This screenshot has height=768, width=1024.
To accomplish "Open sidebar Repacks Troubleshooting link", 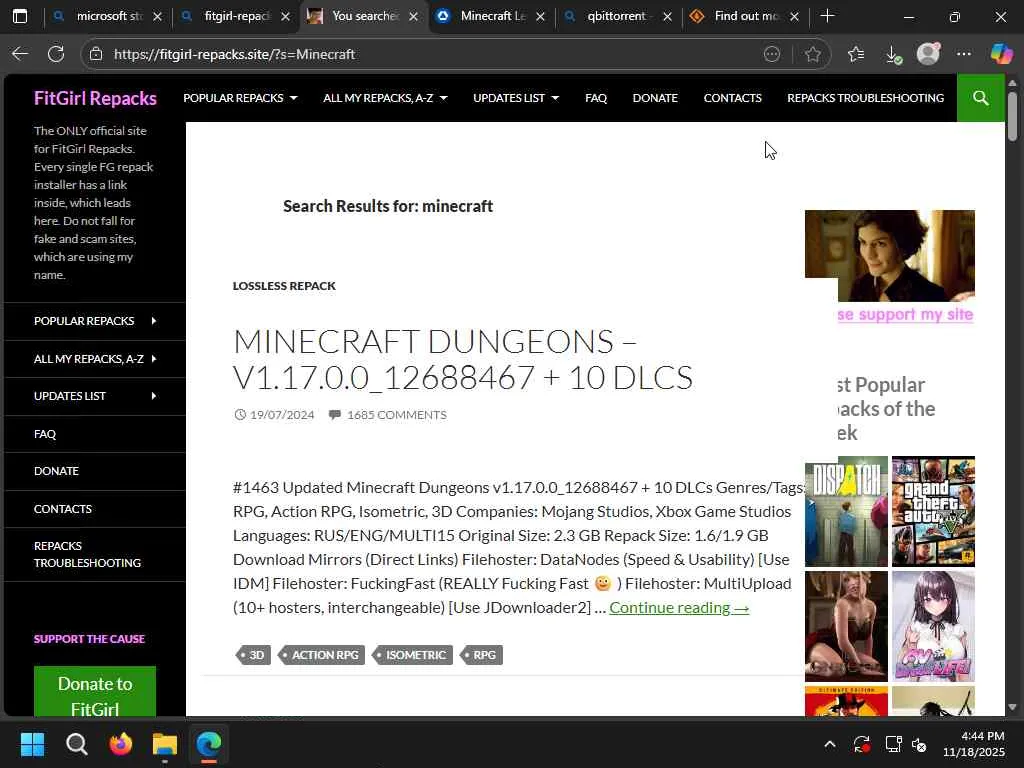I will pos(87,554).
